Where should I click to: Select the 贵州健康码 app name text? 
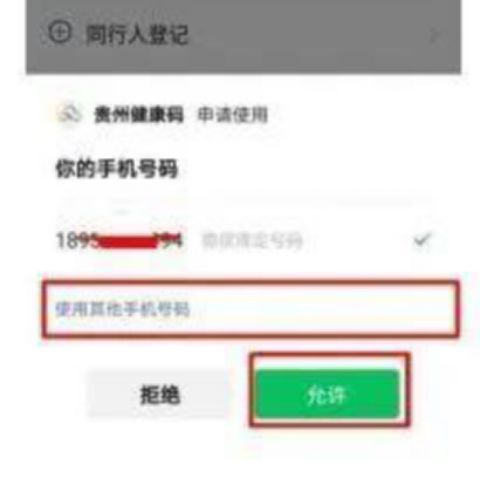[139, 115]
